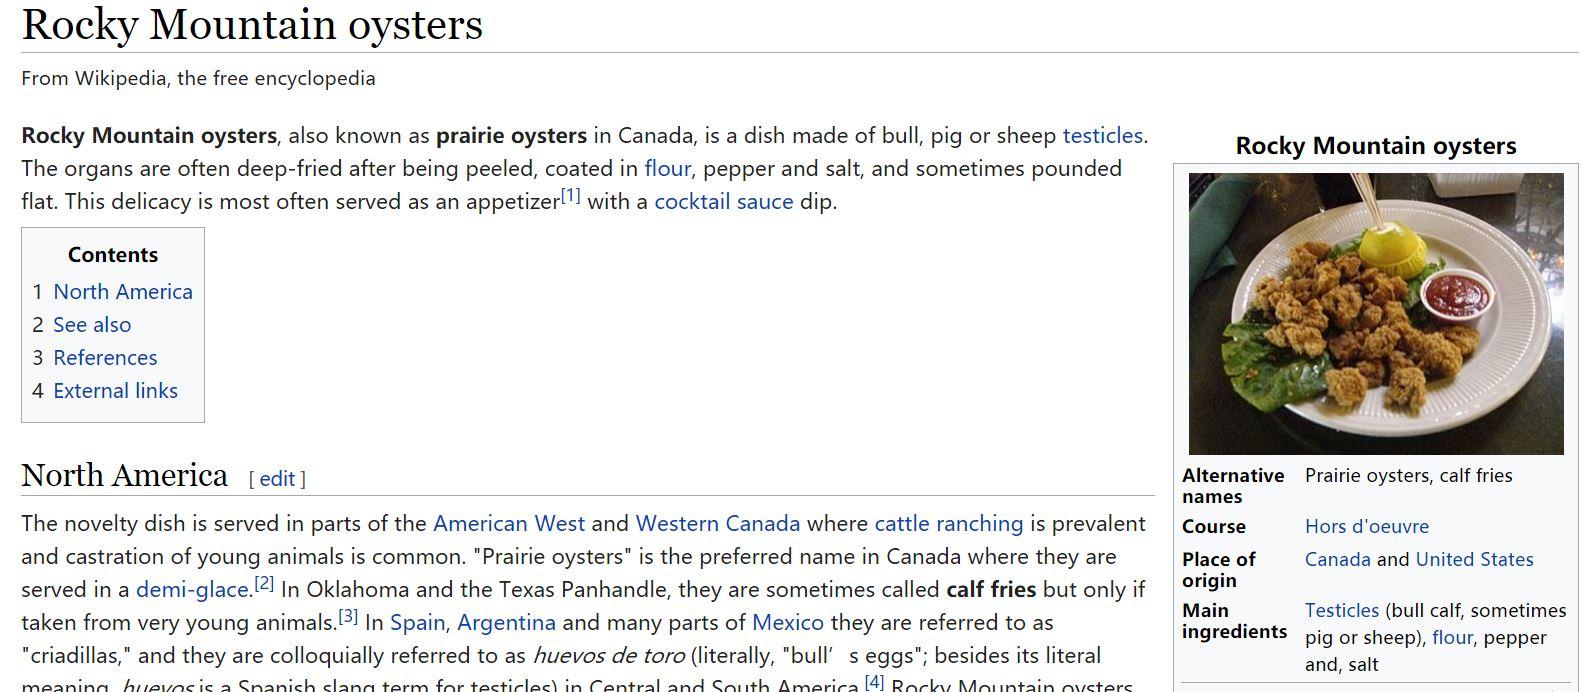
Task: Edit the North America section
Action: [277, 479]
